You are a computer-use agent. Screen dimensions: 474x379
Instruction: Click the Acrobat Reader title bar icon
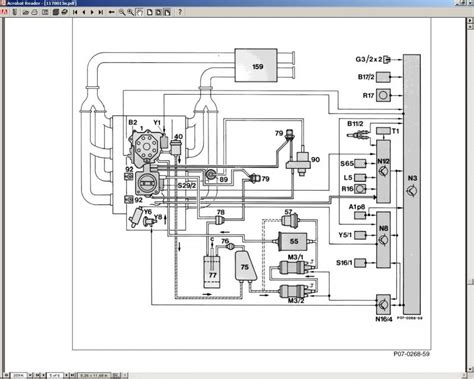tap(3, 3)
